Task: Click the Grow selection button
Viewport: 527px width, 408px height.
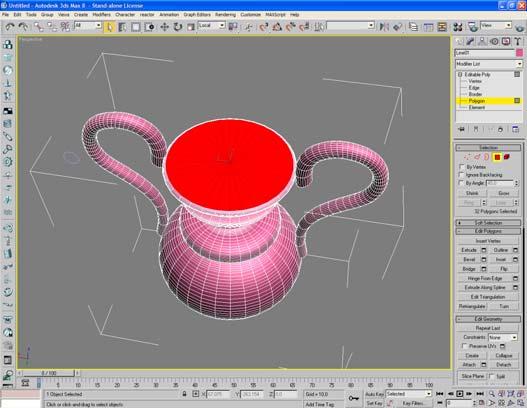Action: pos(503,193)
